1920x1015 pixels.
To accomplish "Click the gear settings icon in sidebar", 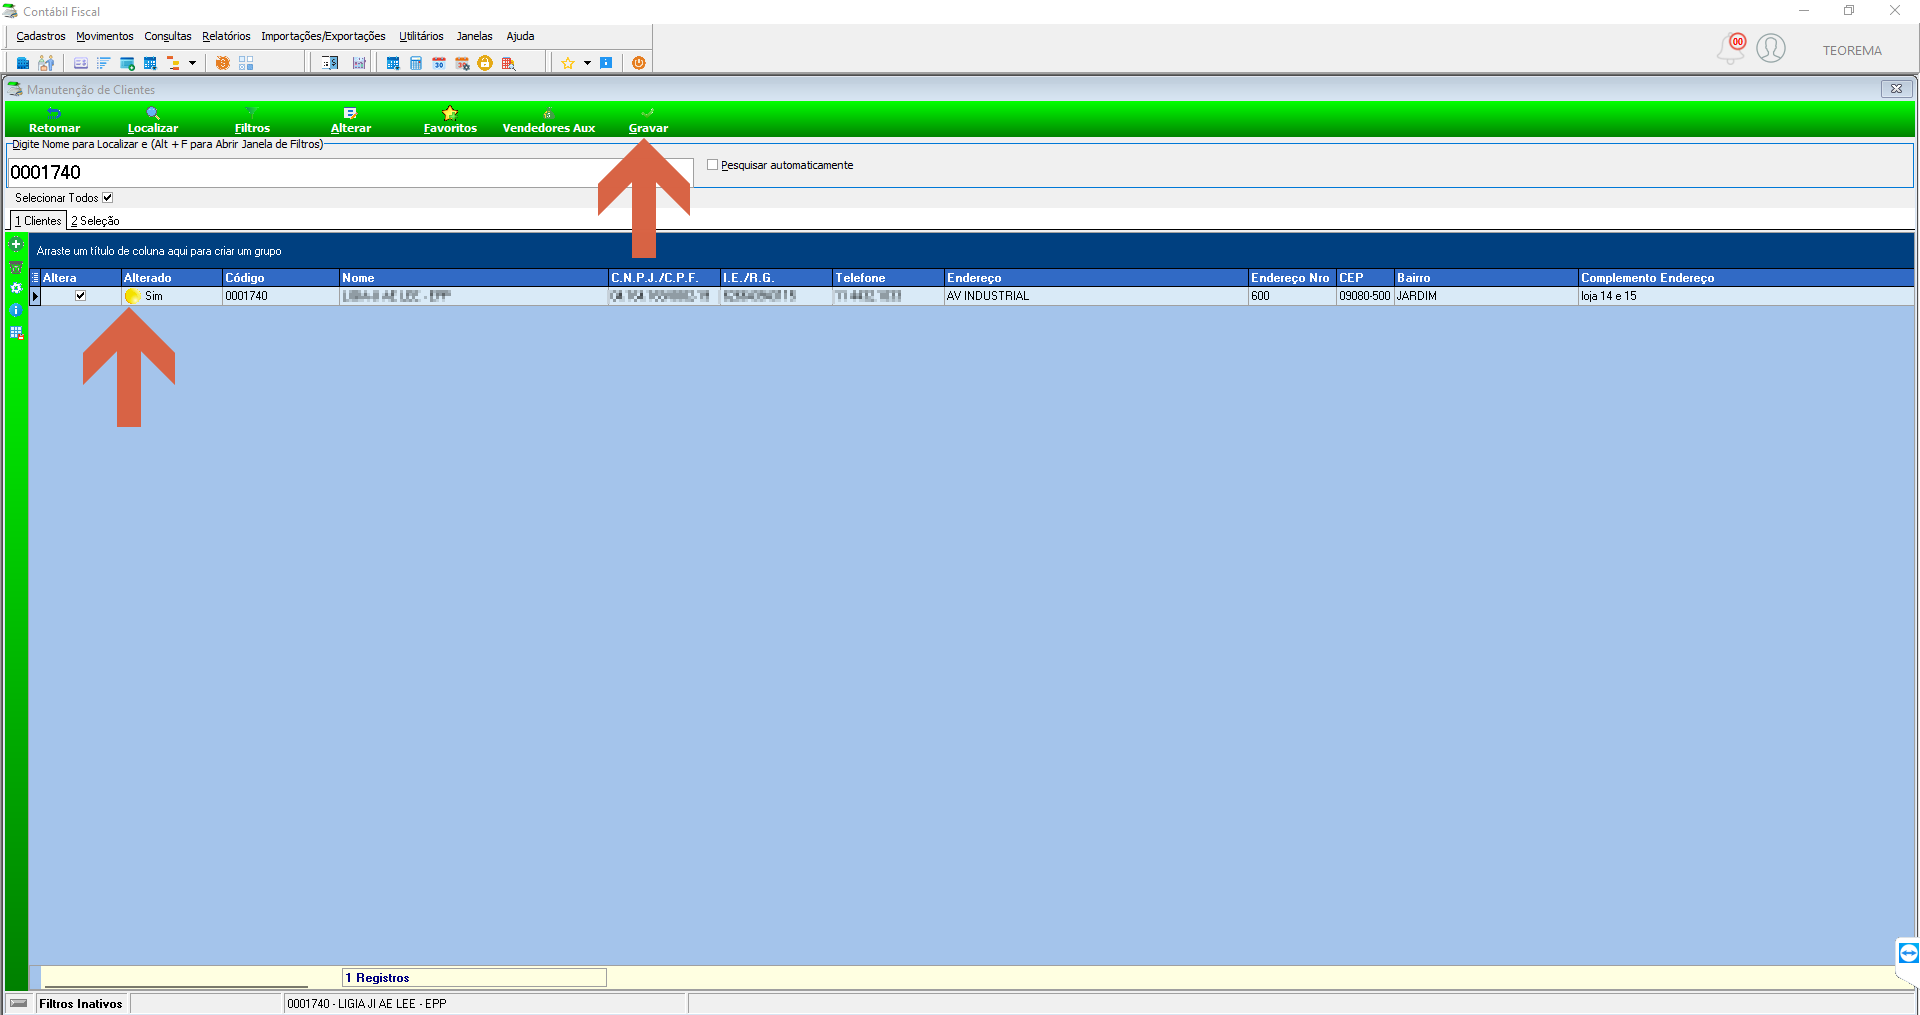I will (x=16, y=288).
